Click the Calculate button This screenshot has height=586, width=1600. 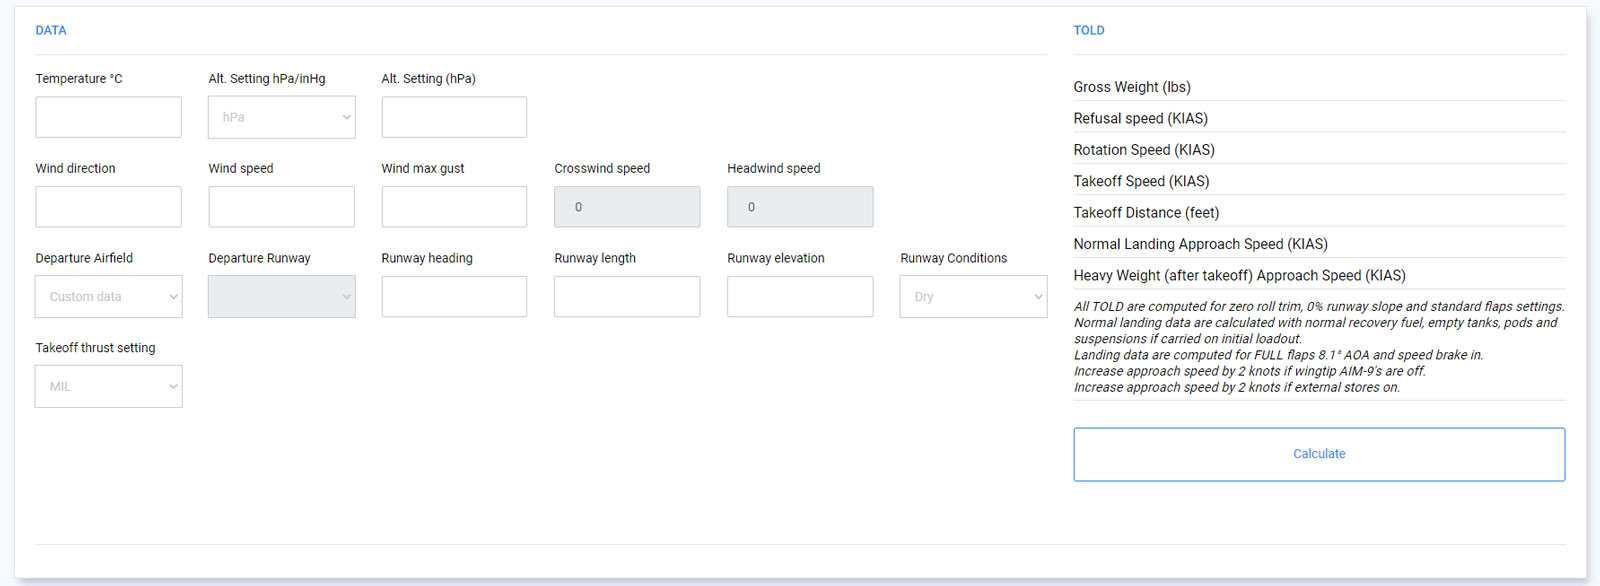coord(1319,454)
